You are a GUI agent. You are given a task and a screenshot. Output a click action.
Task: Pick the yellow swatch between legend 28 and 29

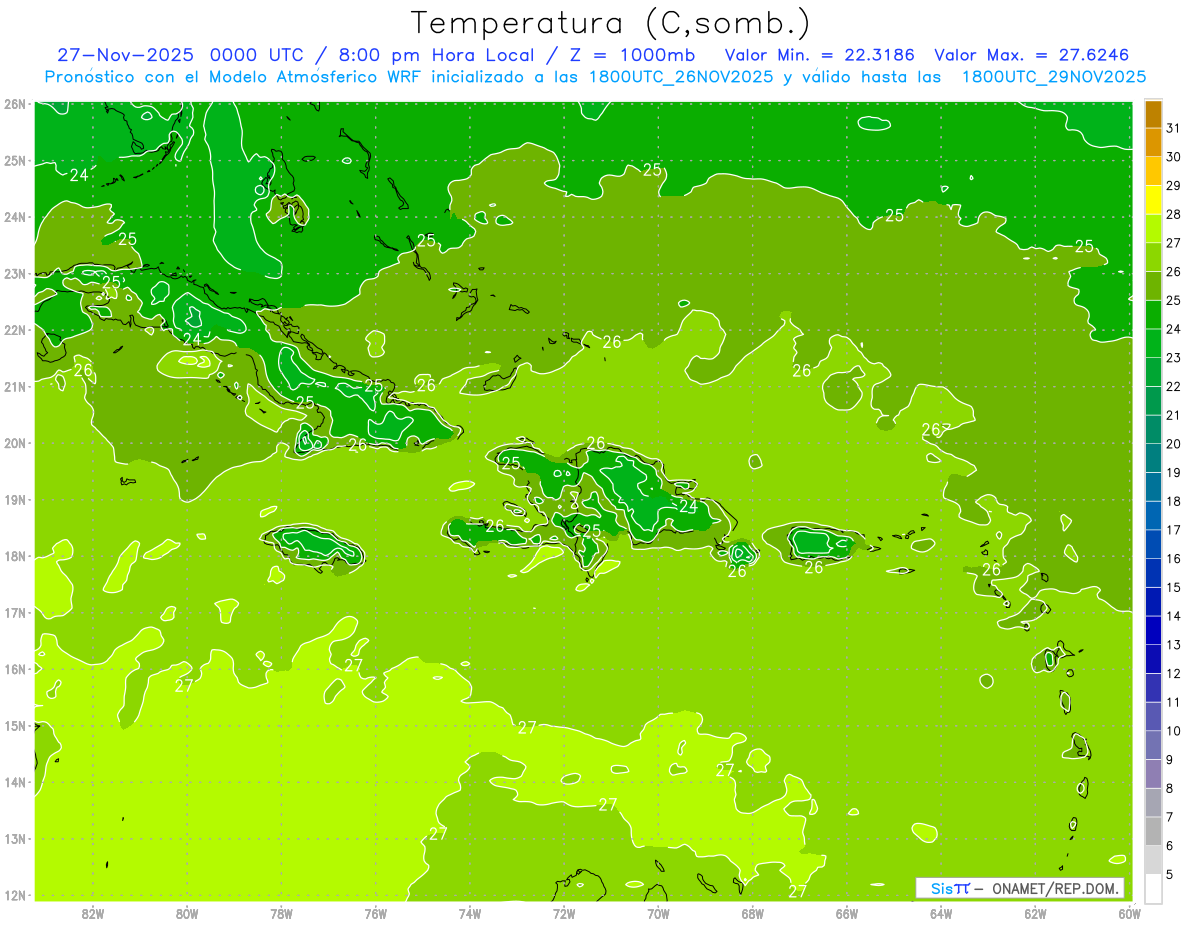(1153, 200)
